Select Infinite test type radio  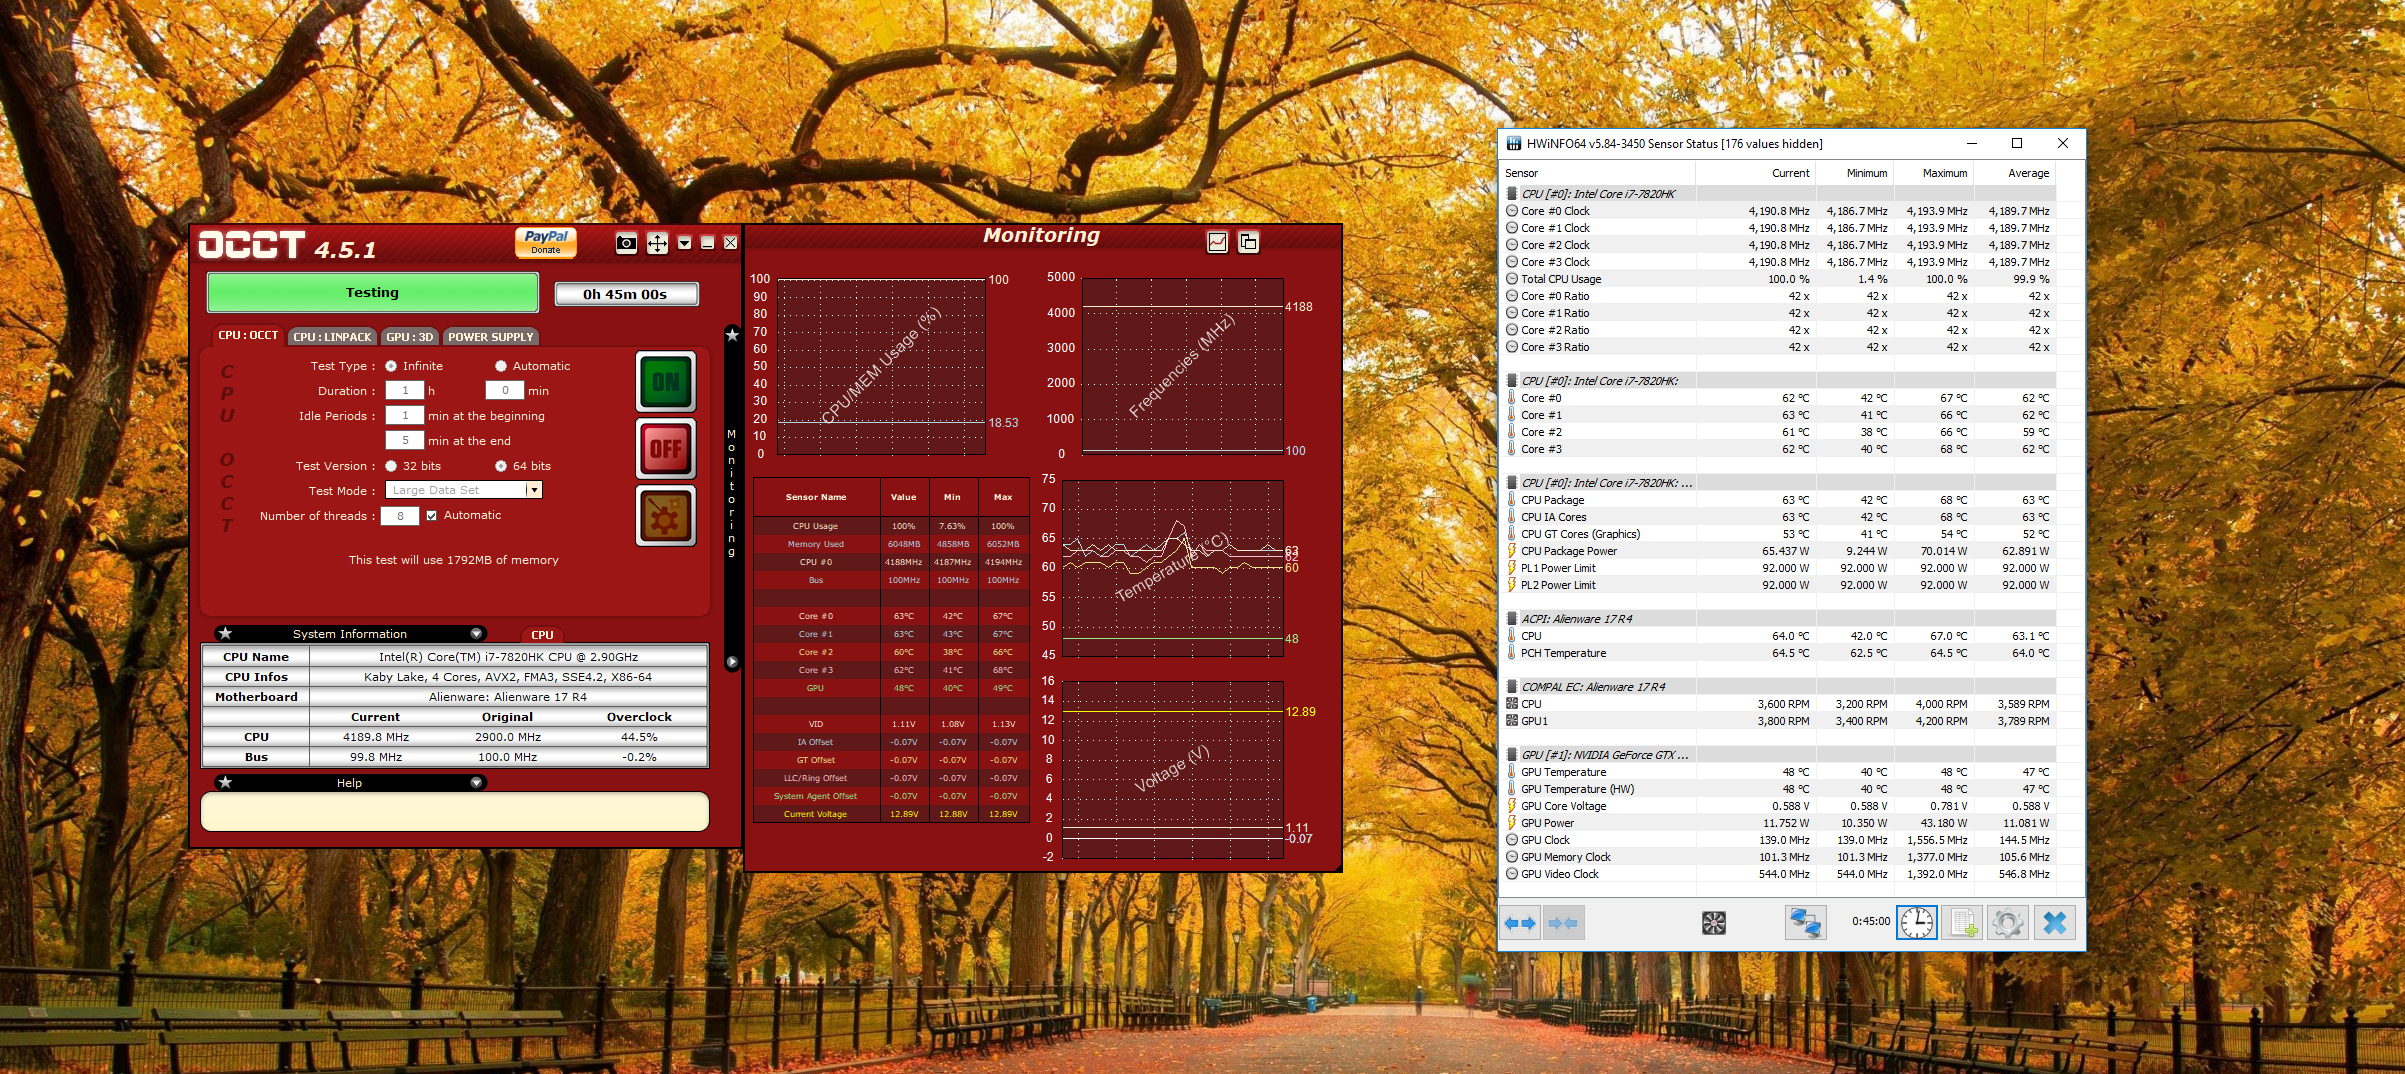391,366
